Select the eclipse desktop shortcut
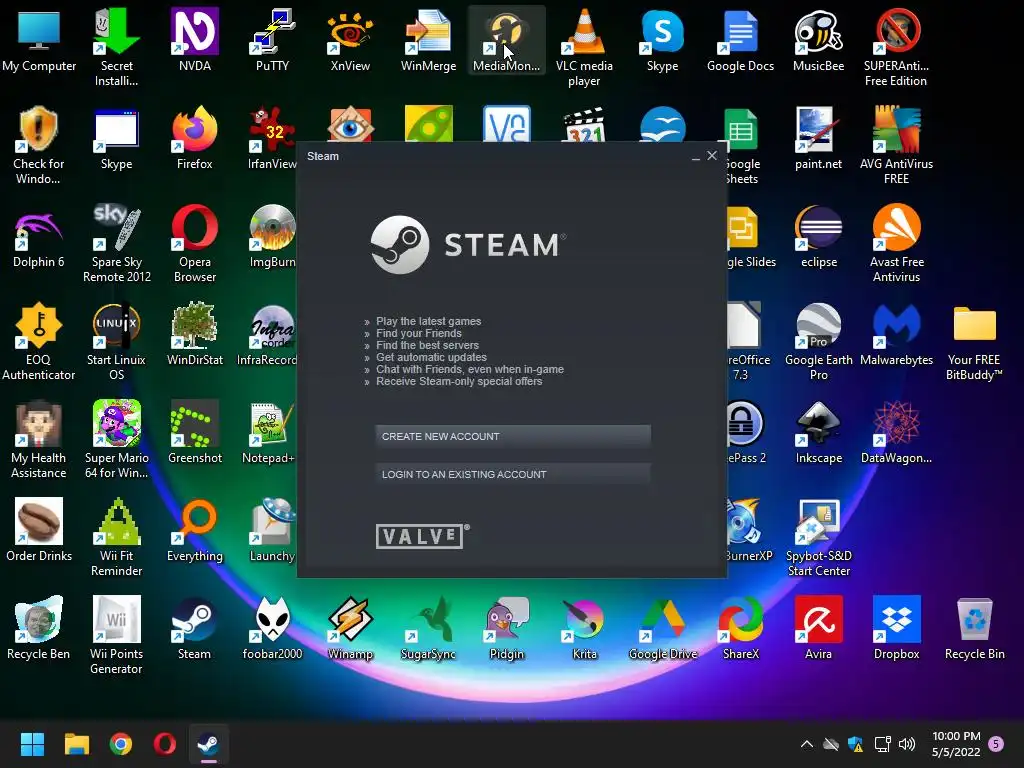Viewport: 1024px width, 768px height. pos(819,236)
